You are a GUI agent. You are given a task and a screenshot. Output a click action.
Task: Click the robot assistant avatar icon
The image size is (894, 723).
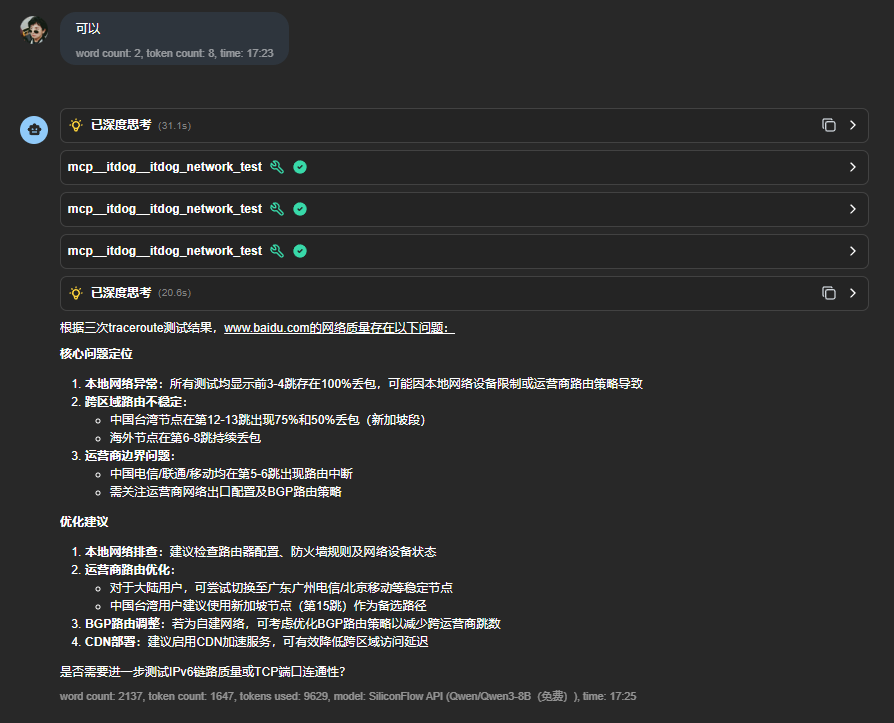(34, 130)
